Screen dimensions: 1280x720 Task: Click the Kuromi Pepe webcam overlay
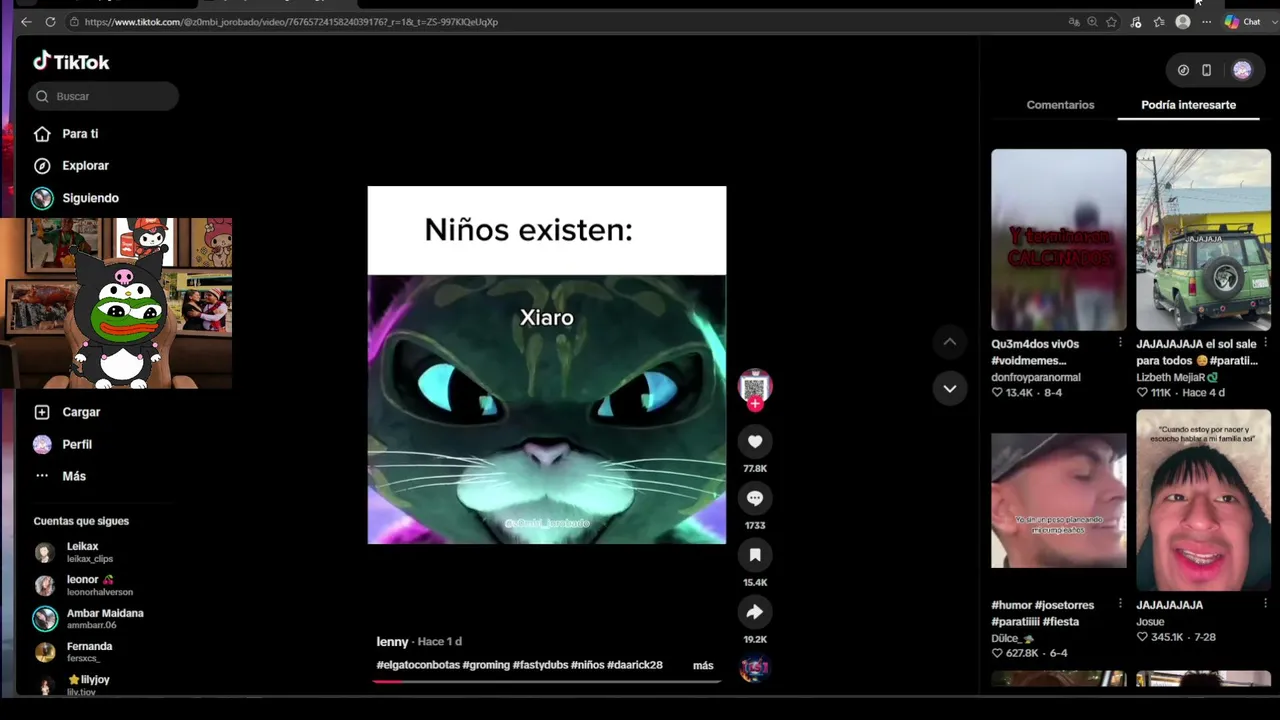116,303
